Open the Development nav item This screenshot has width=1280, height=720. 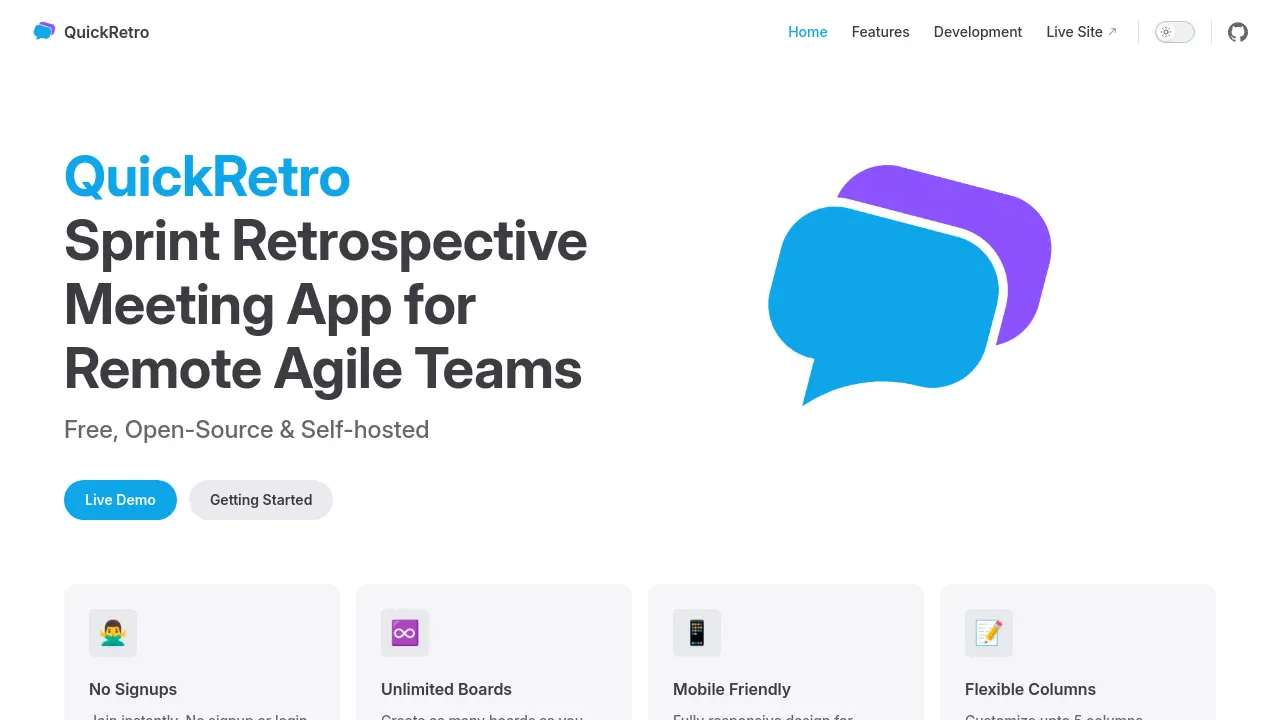click(x=978, y=32)
